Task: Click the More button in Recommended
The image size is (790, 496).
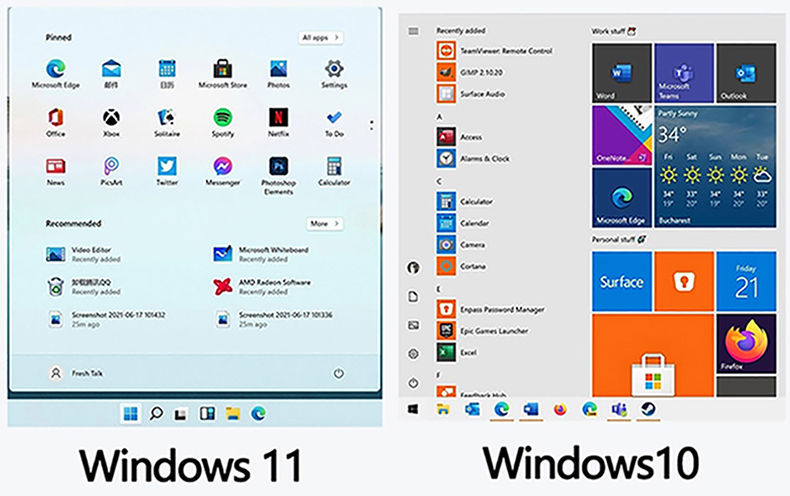Action: pos(324,223)
